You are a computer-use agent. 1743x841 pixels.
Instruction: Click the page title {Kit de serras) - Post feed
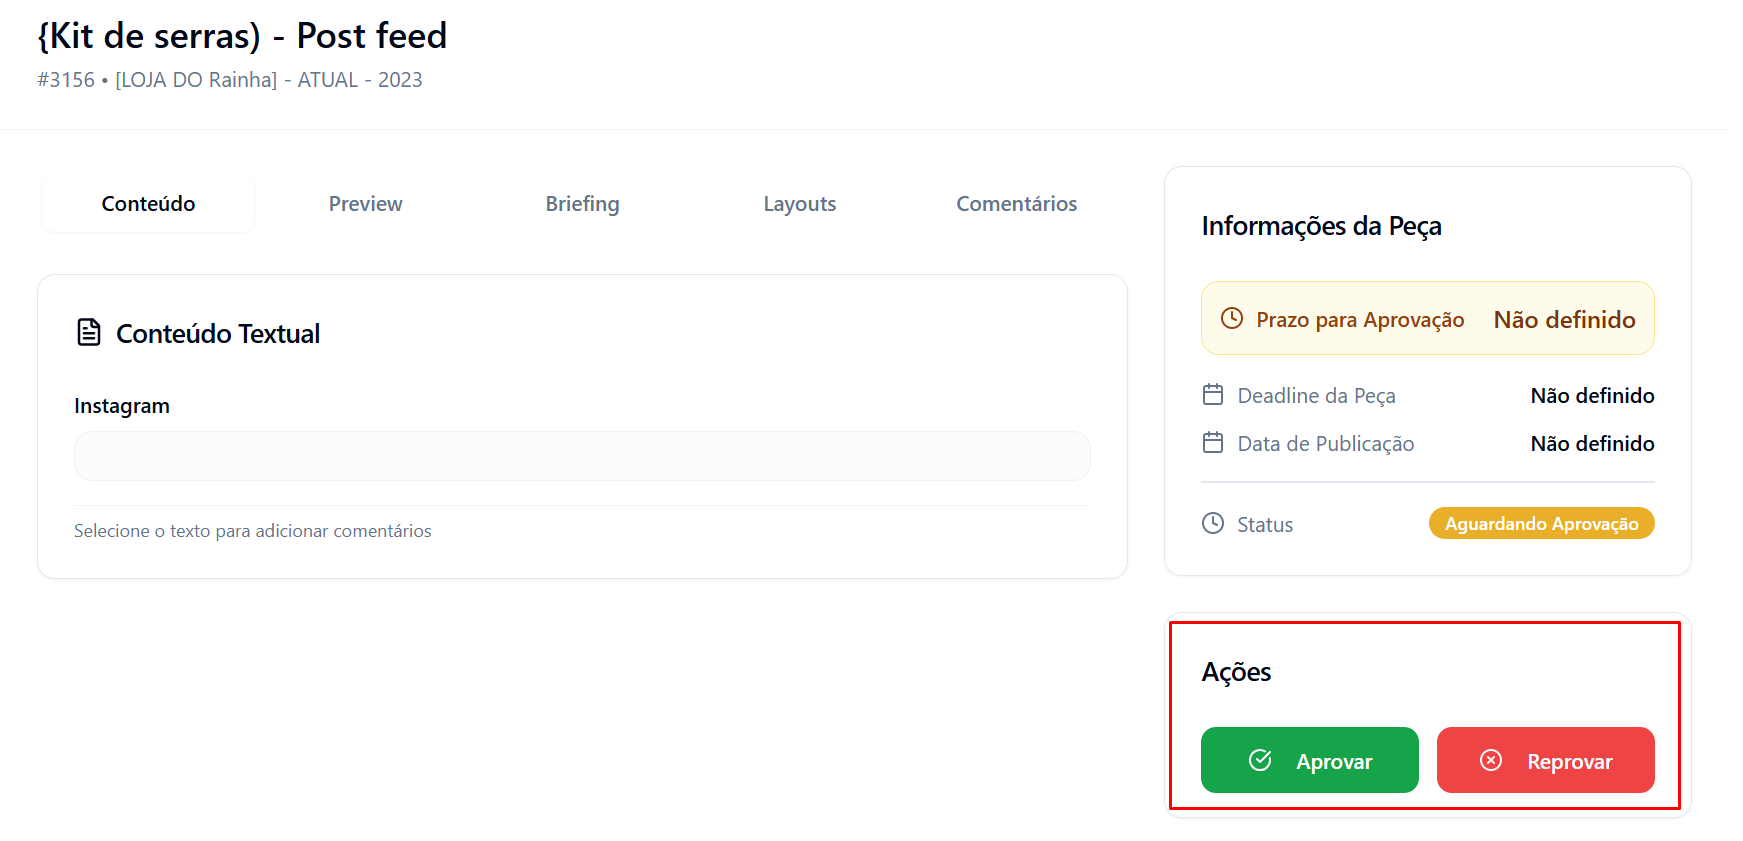tap(242, 36)
